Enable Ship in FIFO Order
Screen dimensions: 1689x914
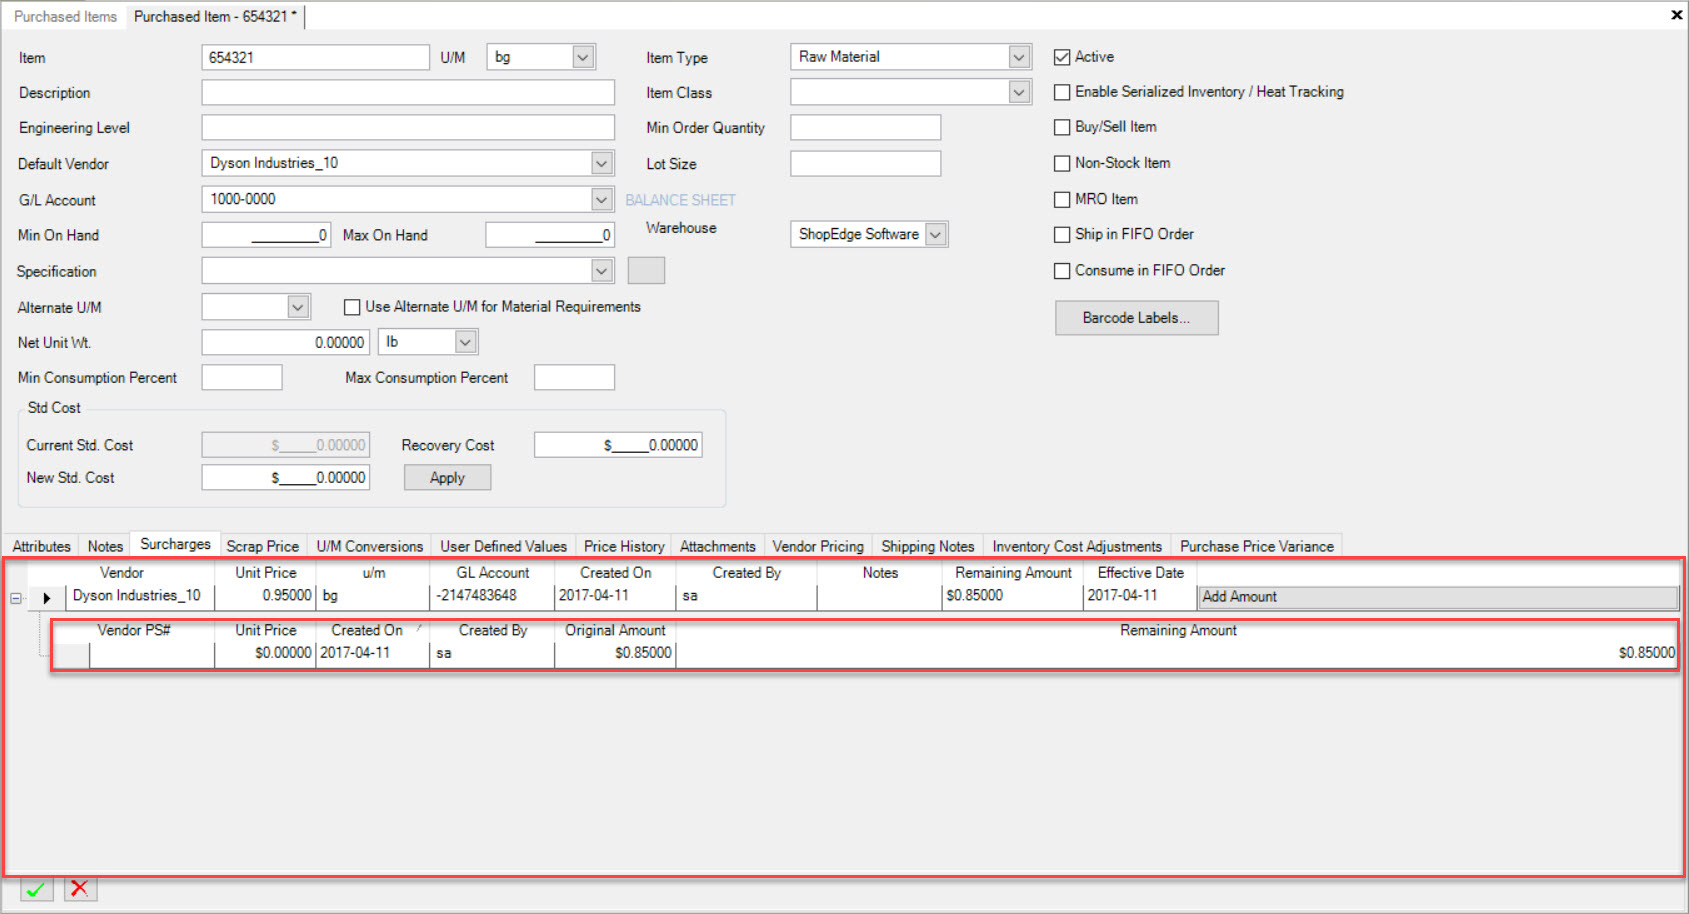pyautogui.click(x=1062, y=234)
